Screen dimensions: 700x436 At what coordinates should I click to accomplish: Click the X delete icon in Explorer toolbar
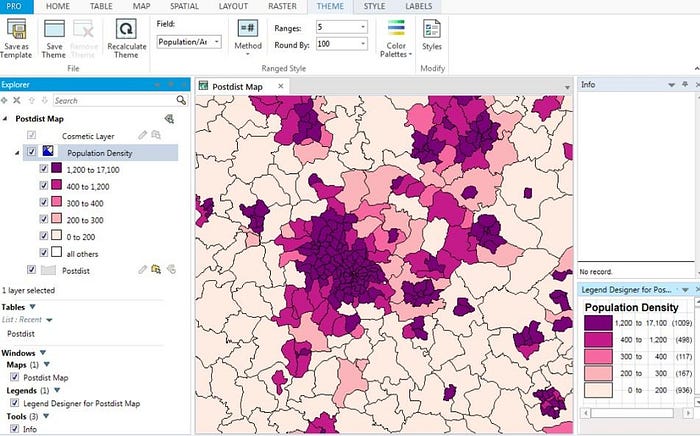[17, 100]
